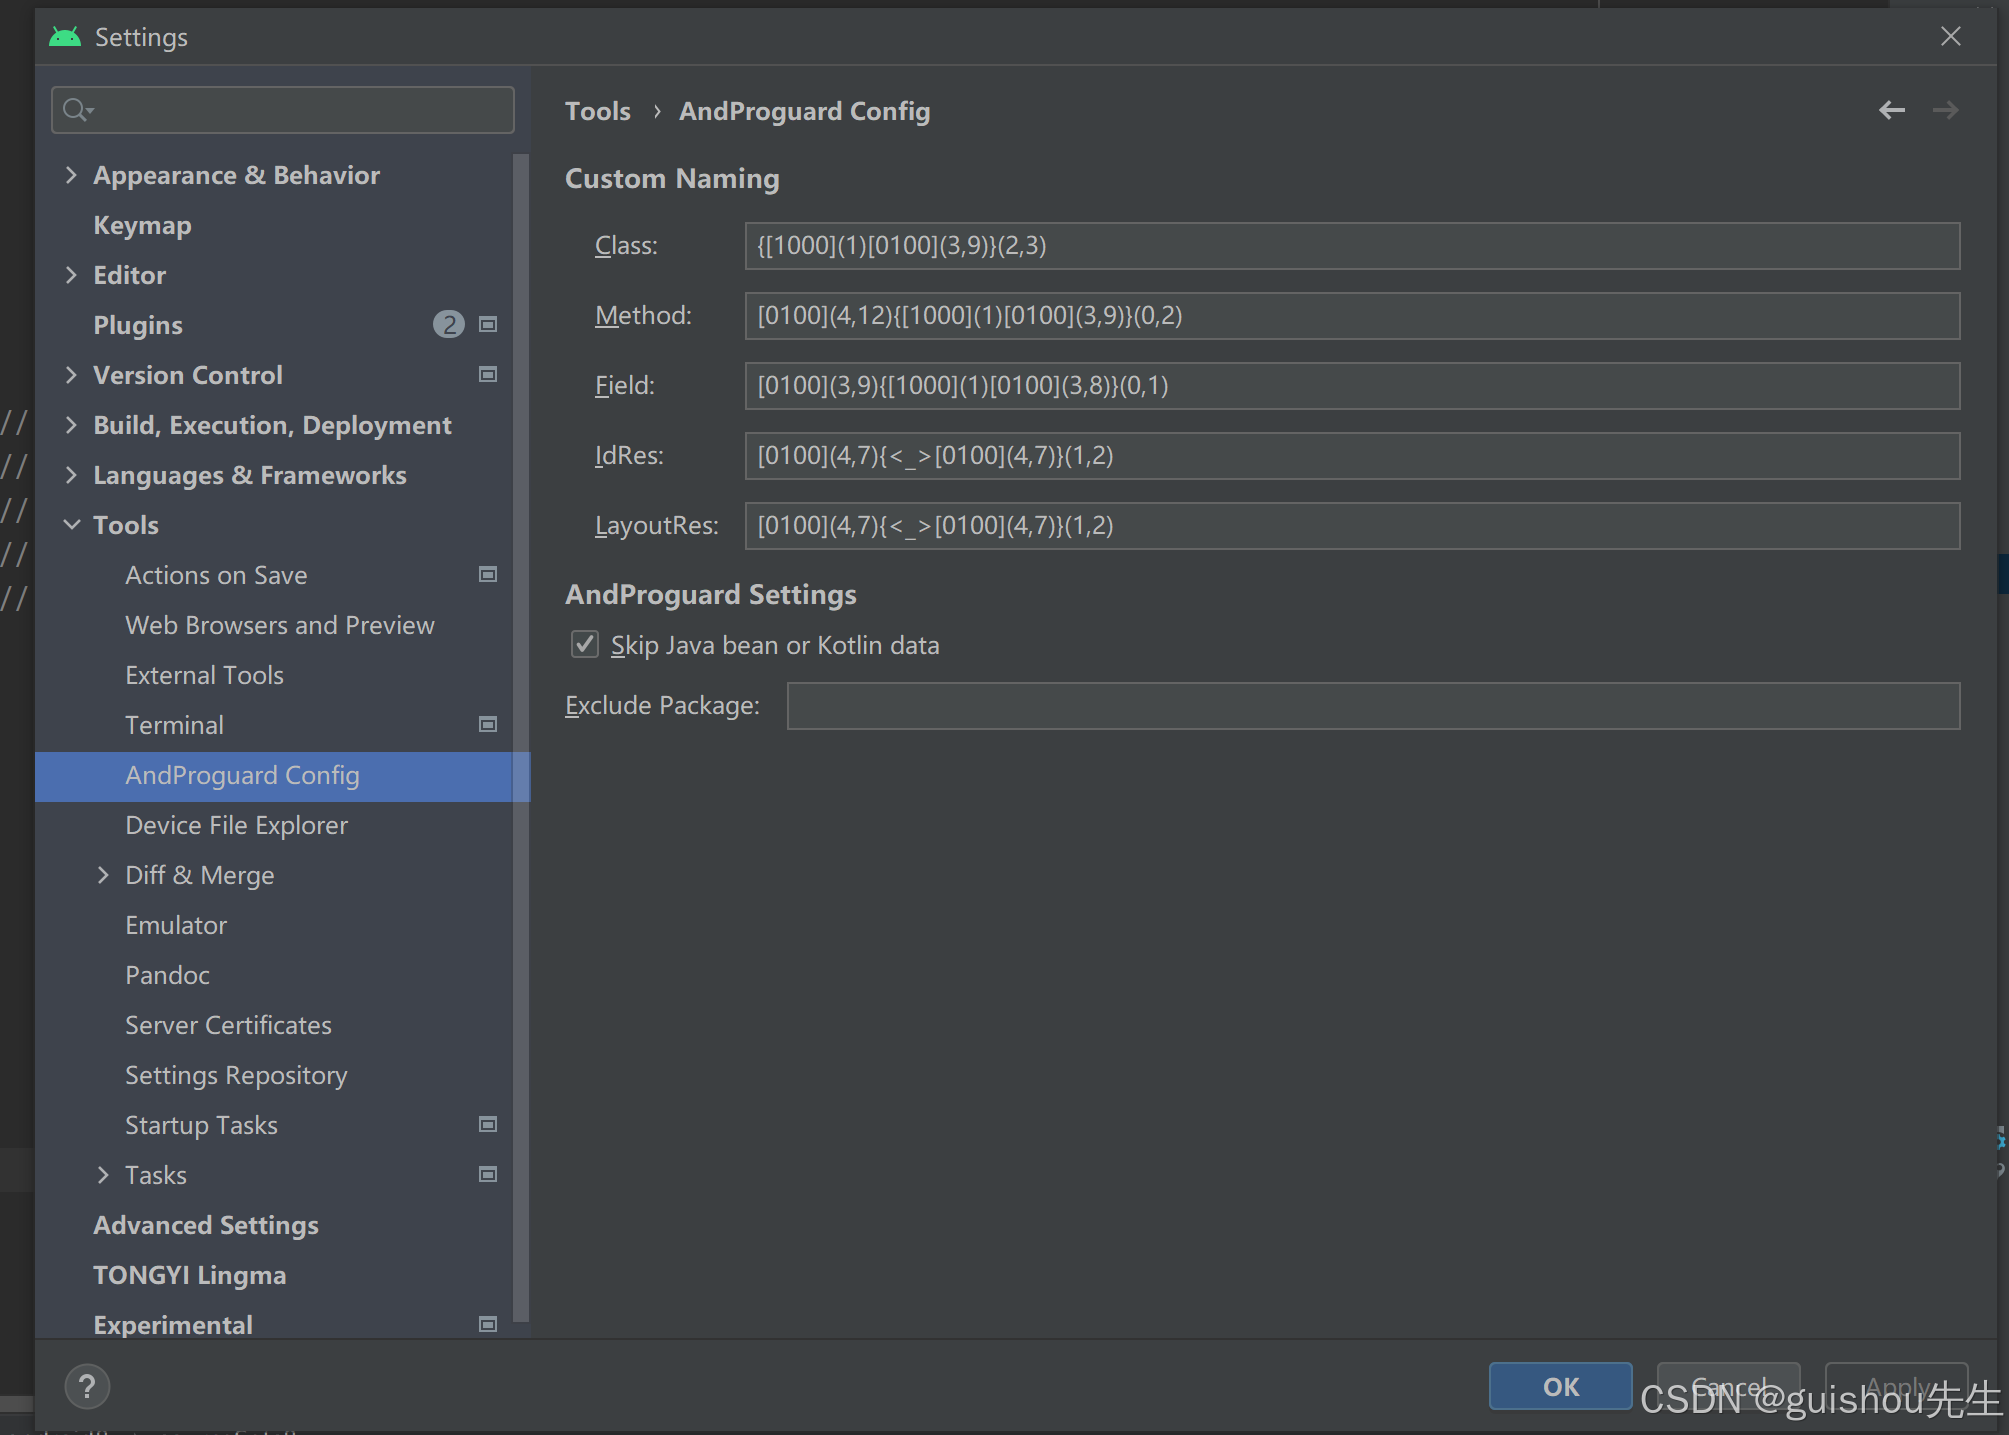Click the Exclude Package input field
2009x1435 pixels.
tap(1372, 706)
